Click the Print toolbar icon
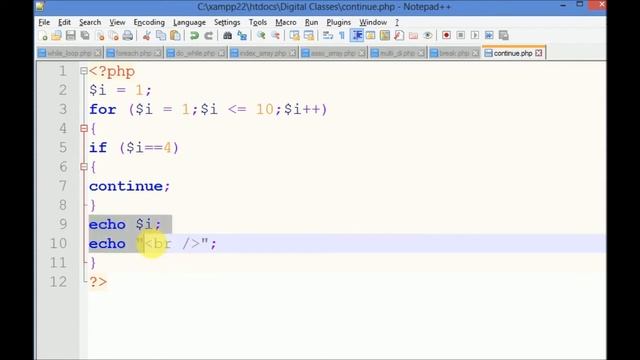 pyautogui.click(x=128, y=36)
